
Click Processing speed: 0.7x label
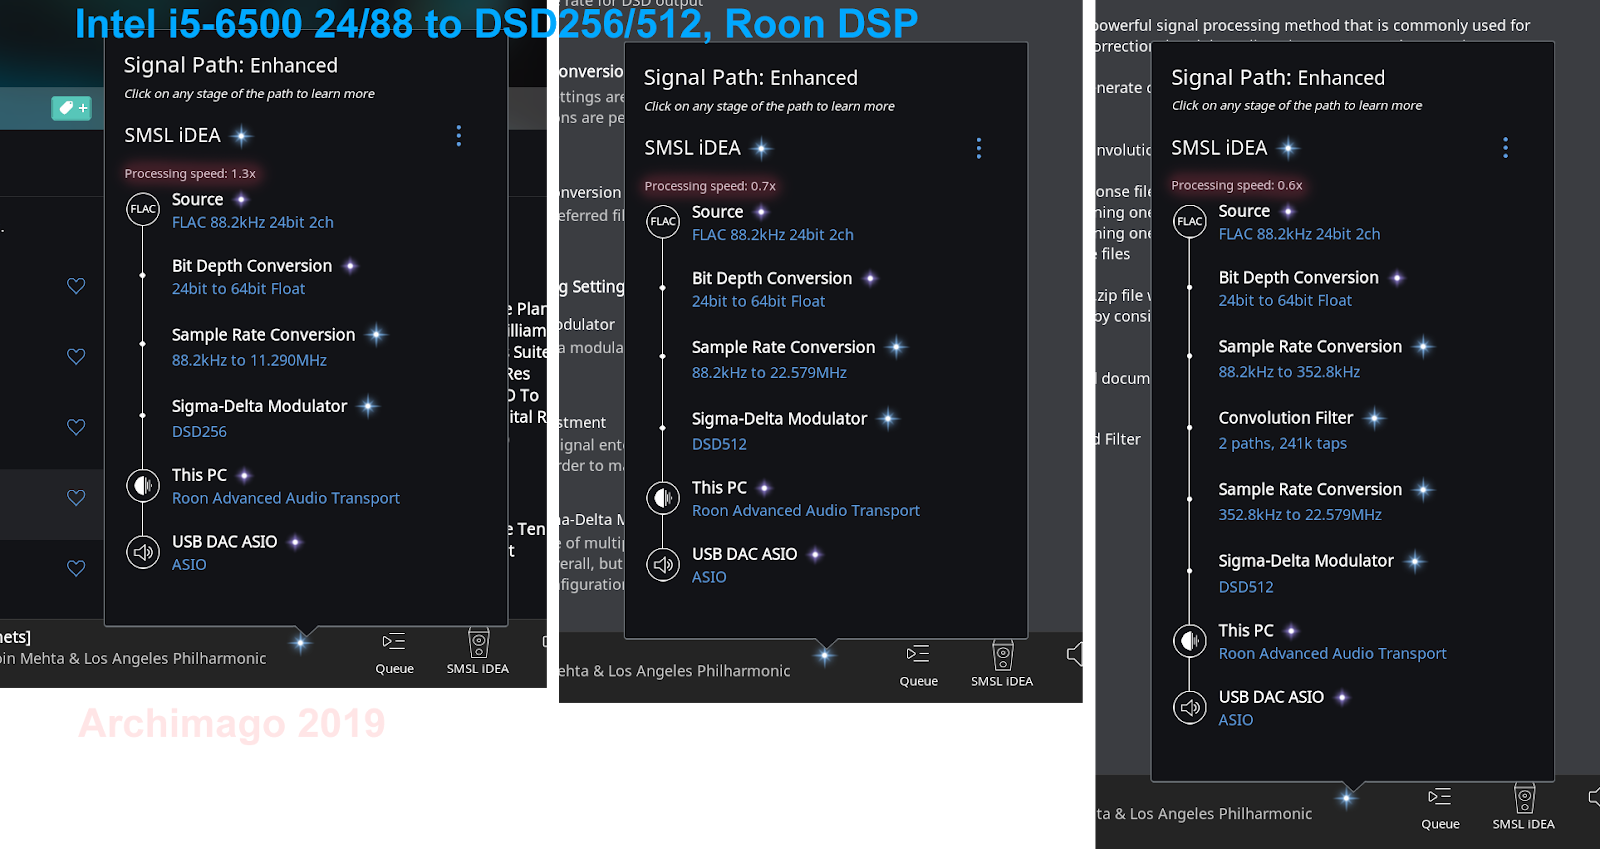tap(710, 186)
